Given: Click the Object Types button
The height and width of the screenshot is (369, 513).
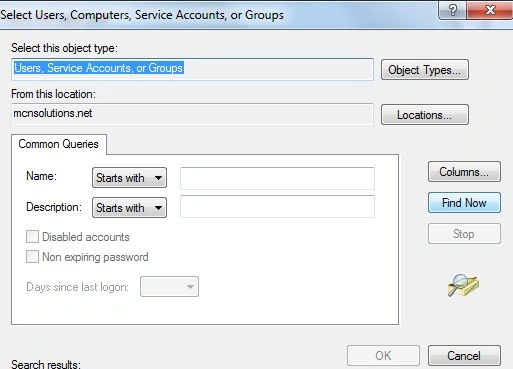Looking at the screenshot, I should pyautogui.click(x=425, y=70).
